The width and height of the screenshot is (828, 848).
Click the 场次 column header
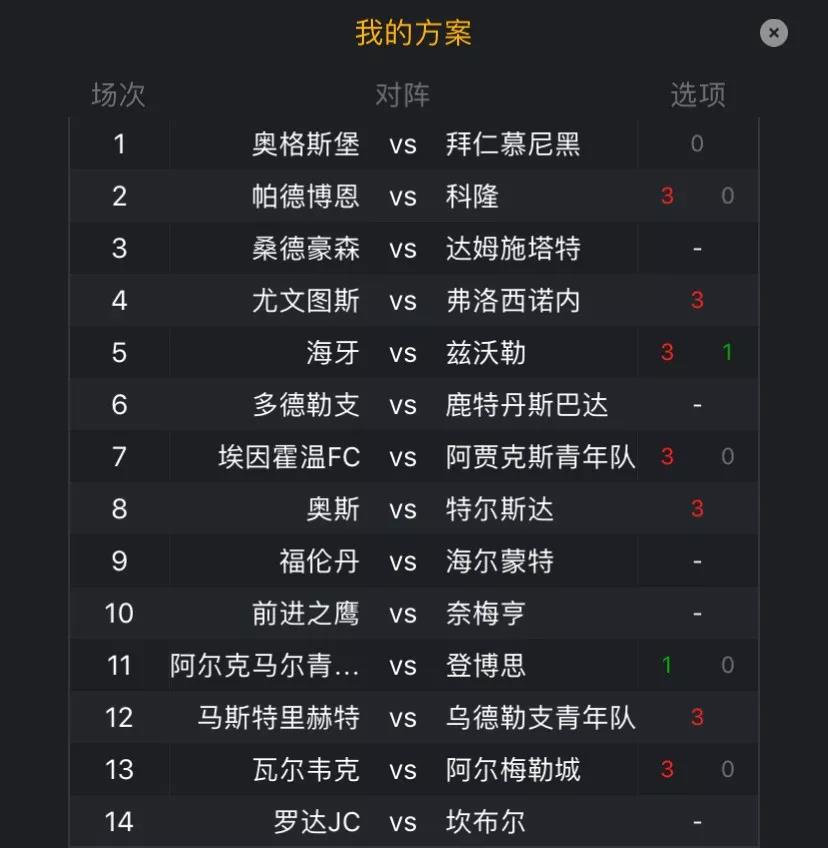[118, 95]
